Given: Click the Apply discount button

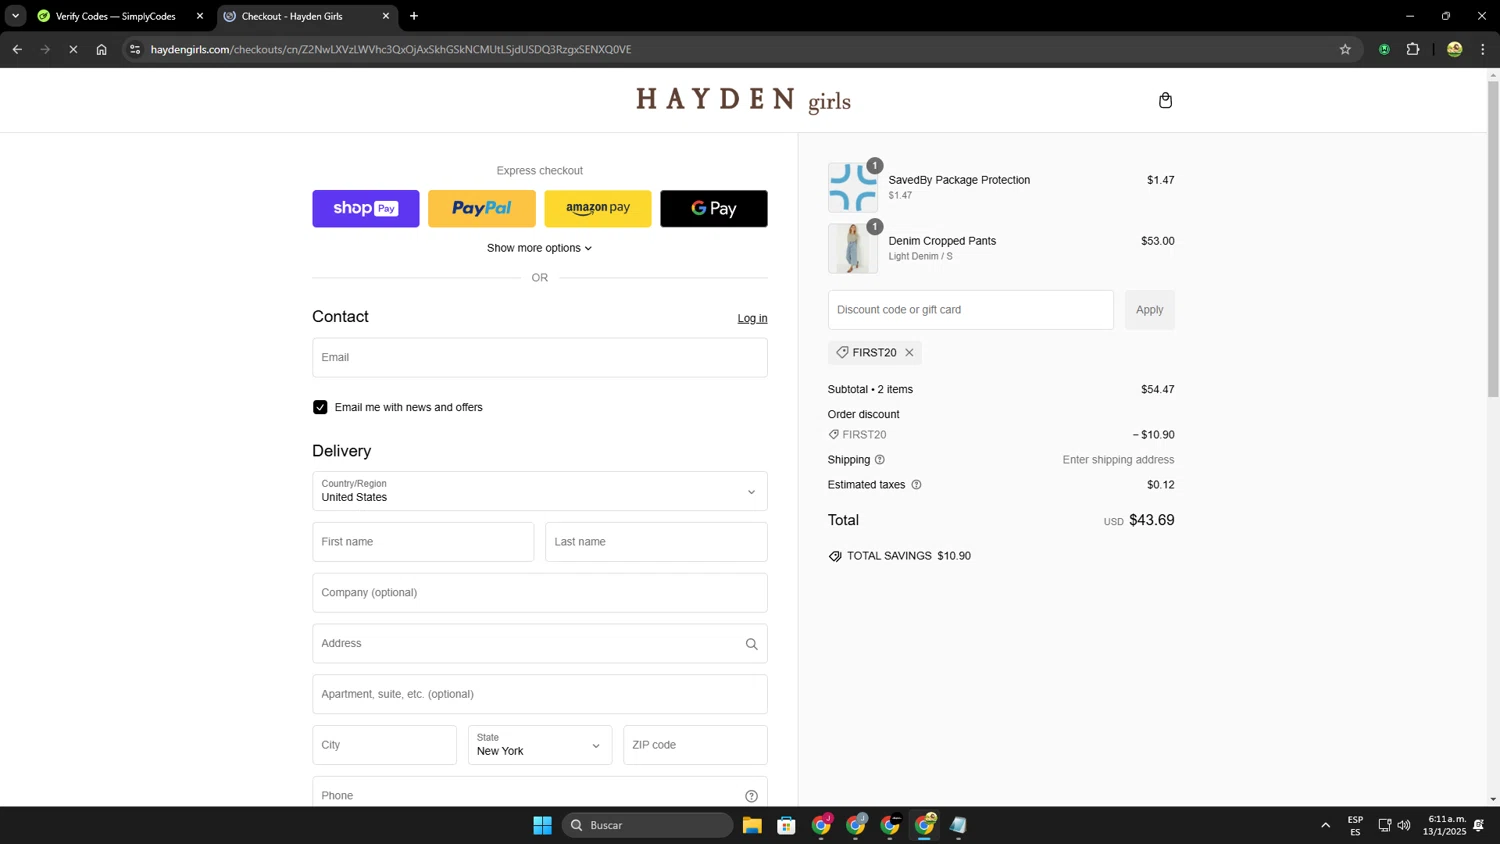Looking at the screenshot, I should (x=1150, y=310).
